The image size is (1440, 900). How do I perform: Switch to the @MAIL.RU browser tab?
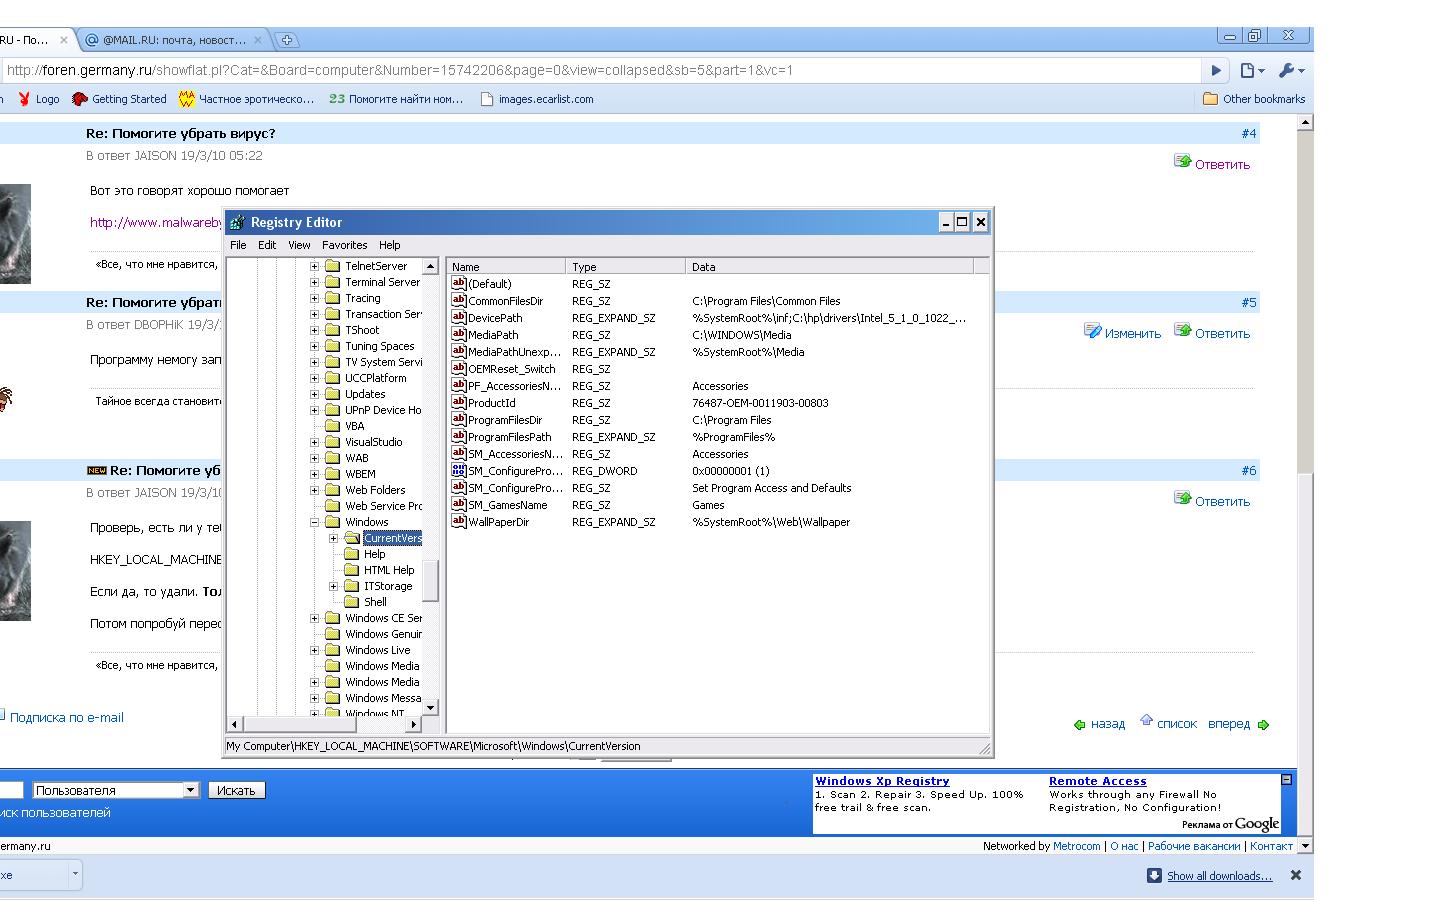(172, 40)
